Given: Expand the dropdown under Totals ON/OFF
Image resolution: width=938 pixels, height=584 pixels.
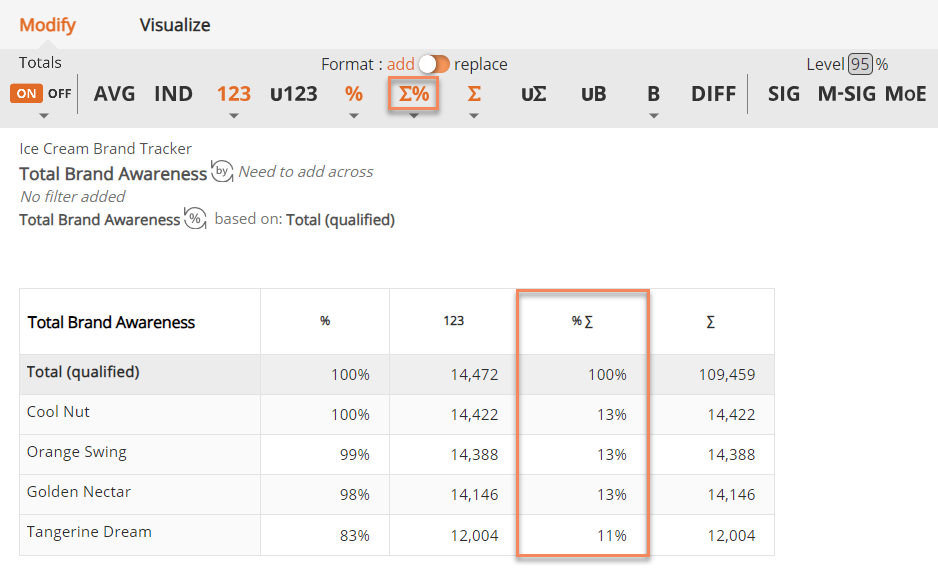Looking at the screenshot, I should click(x=44, y=116).
